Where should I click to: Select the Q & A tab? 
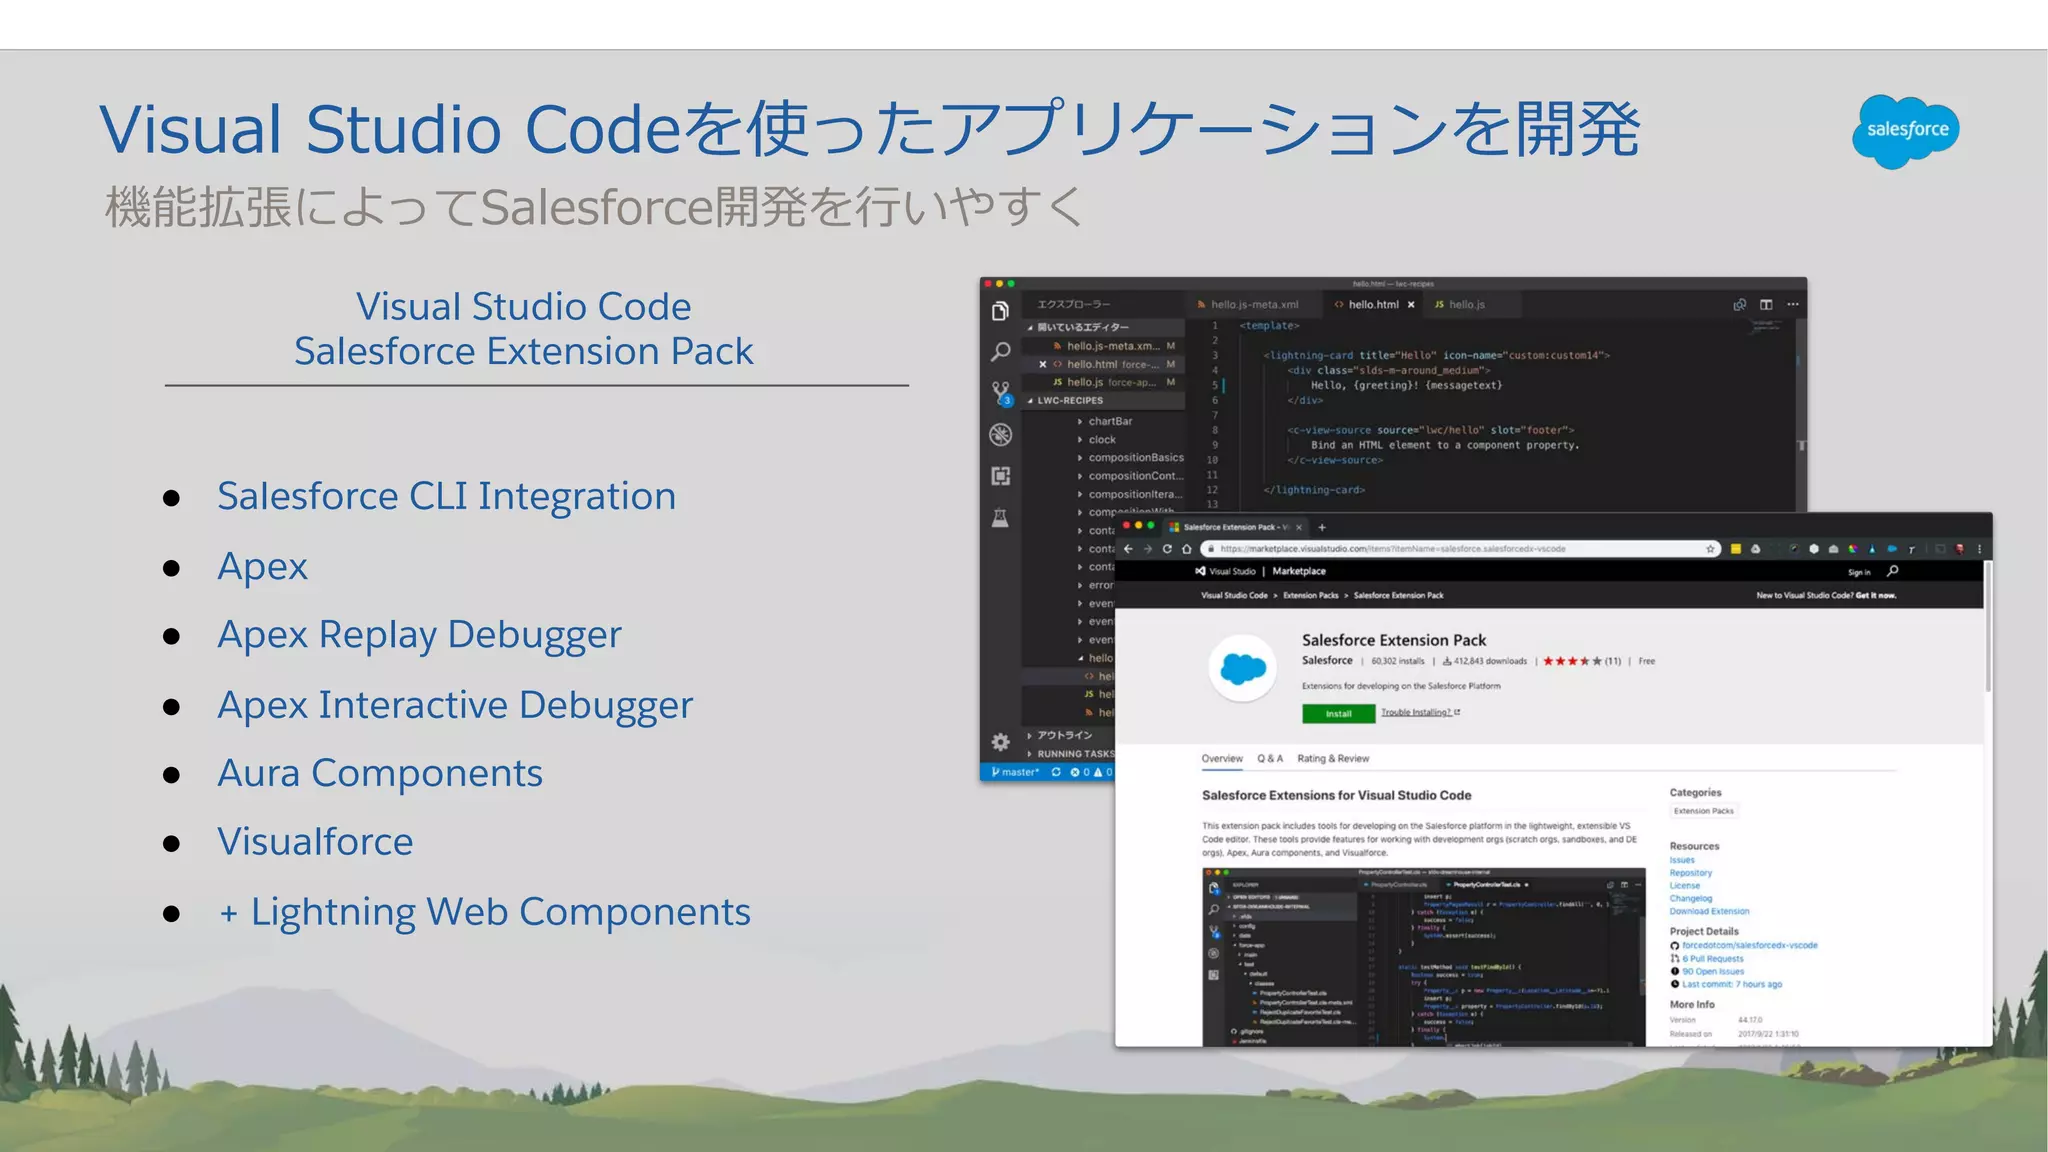pyautogui.click(x=1270, y=759)
